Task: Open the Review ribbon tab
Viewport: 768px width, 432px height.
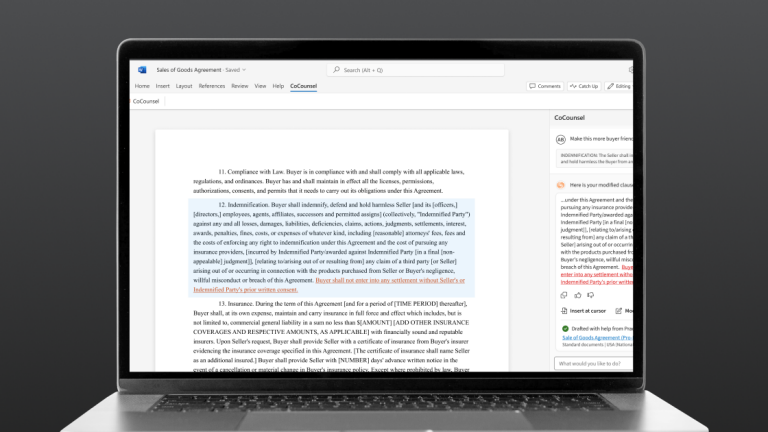Action: (x=240, y=86)
